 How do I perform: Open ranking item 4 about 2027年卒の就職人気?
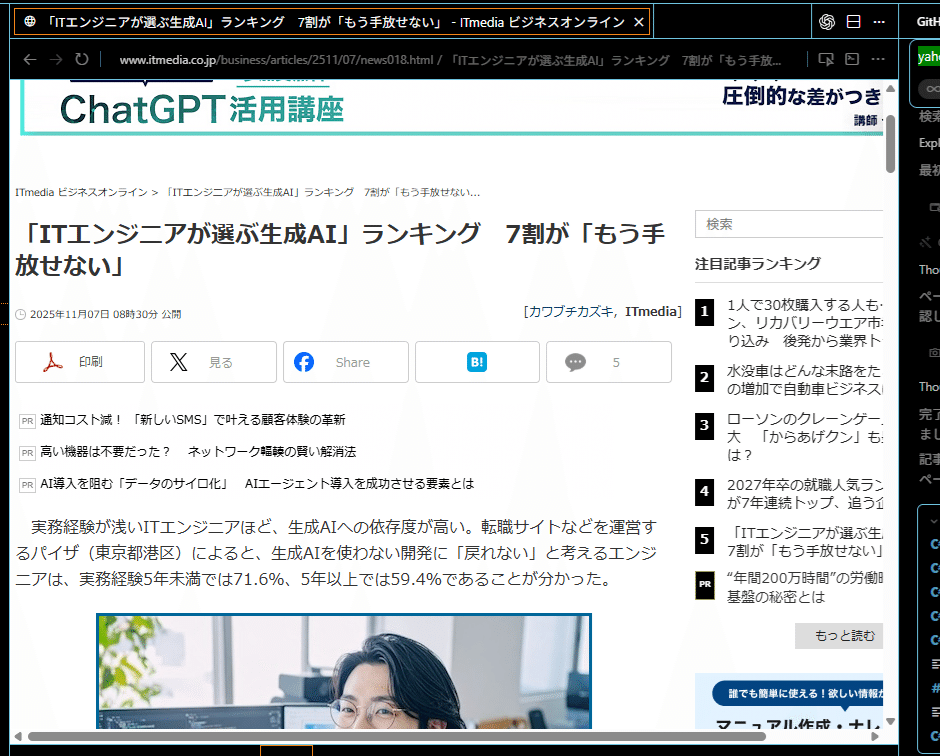point(805,493)
